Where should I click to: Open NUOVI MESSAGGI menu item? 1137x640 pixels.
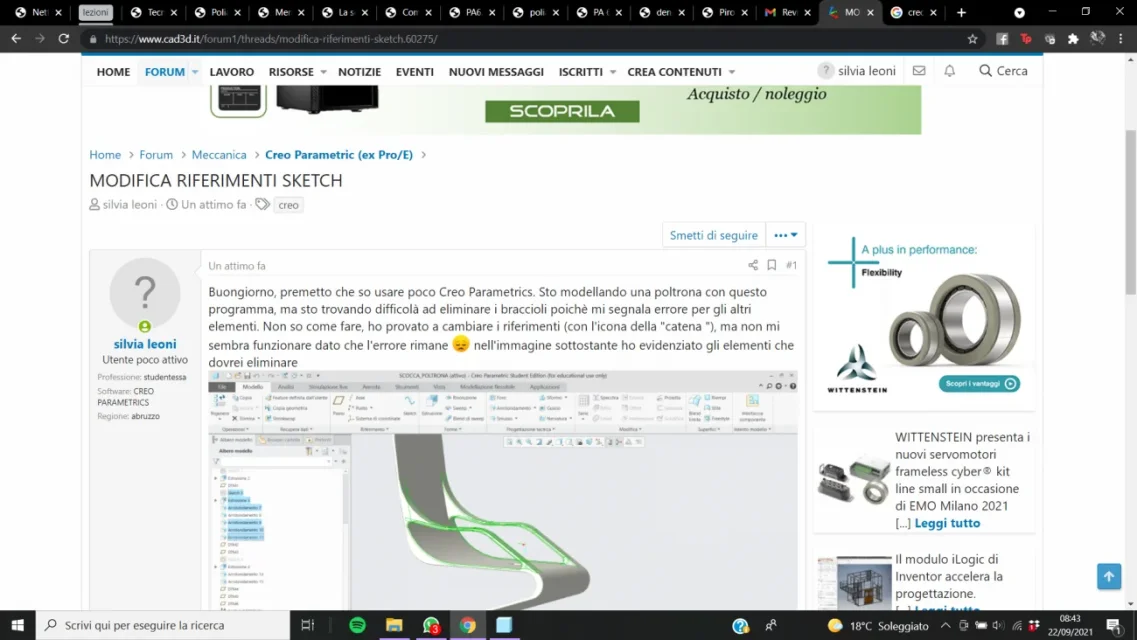496,72
